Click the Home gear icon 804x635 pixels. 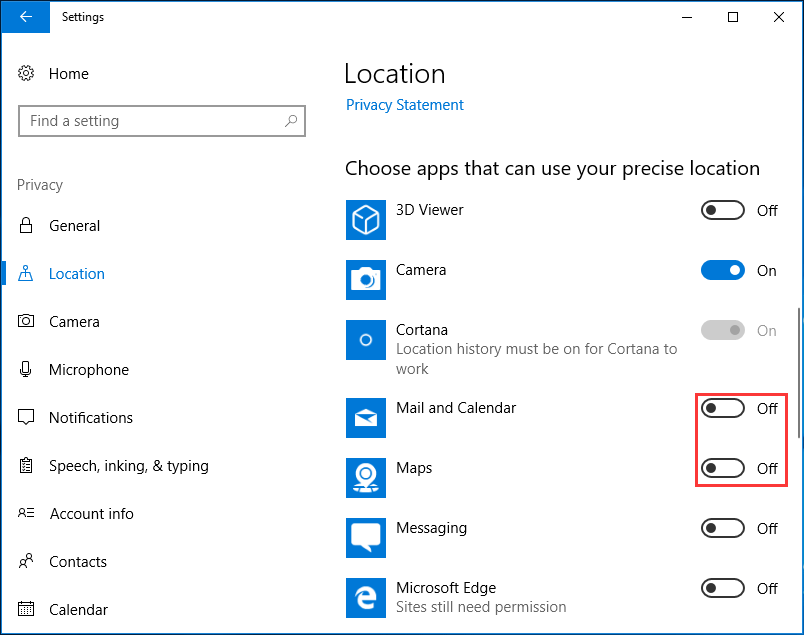click(26, 73)
